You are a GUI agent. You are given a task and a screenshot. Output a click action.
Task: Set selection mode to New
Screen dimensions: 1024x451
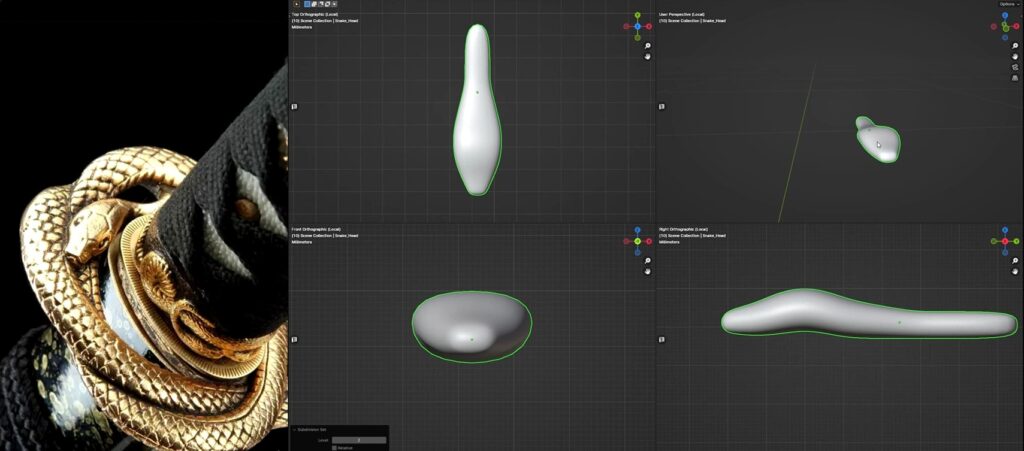307,4
